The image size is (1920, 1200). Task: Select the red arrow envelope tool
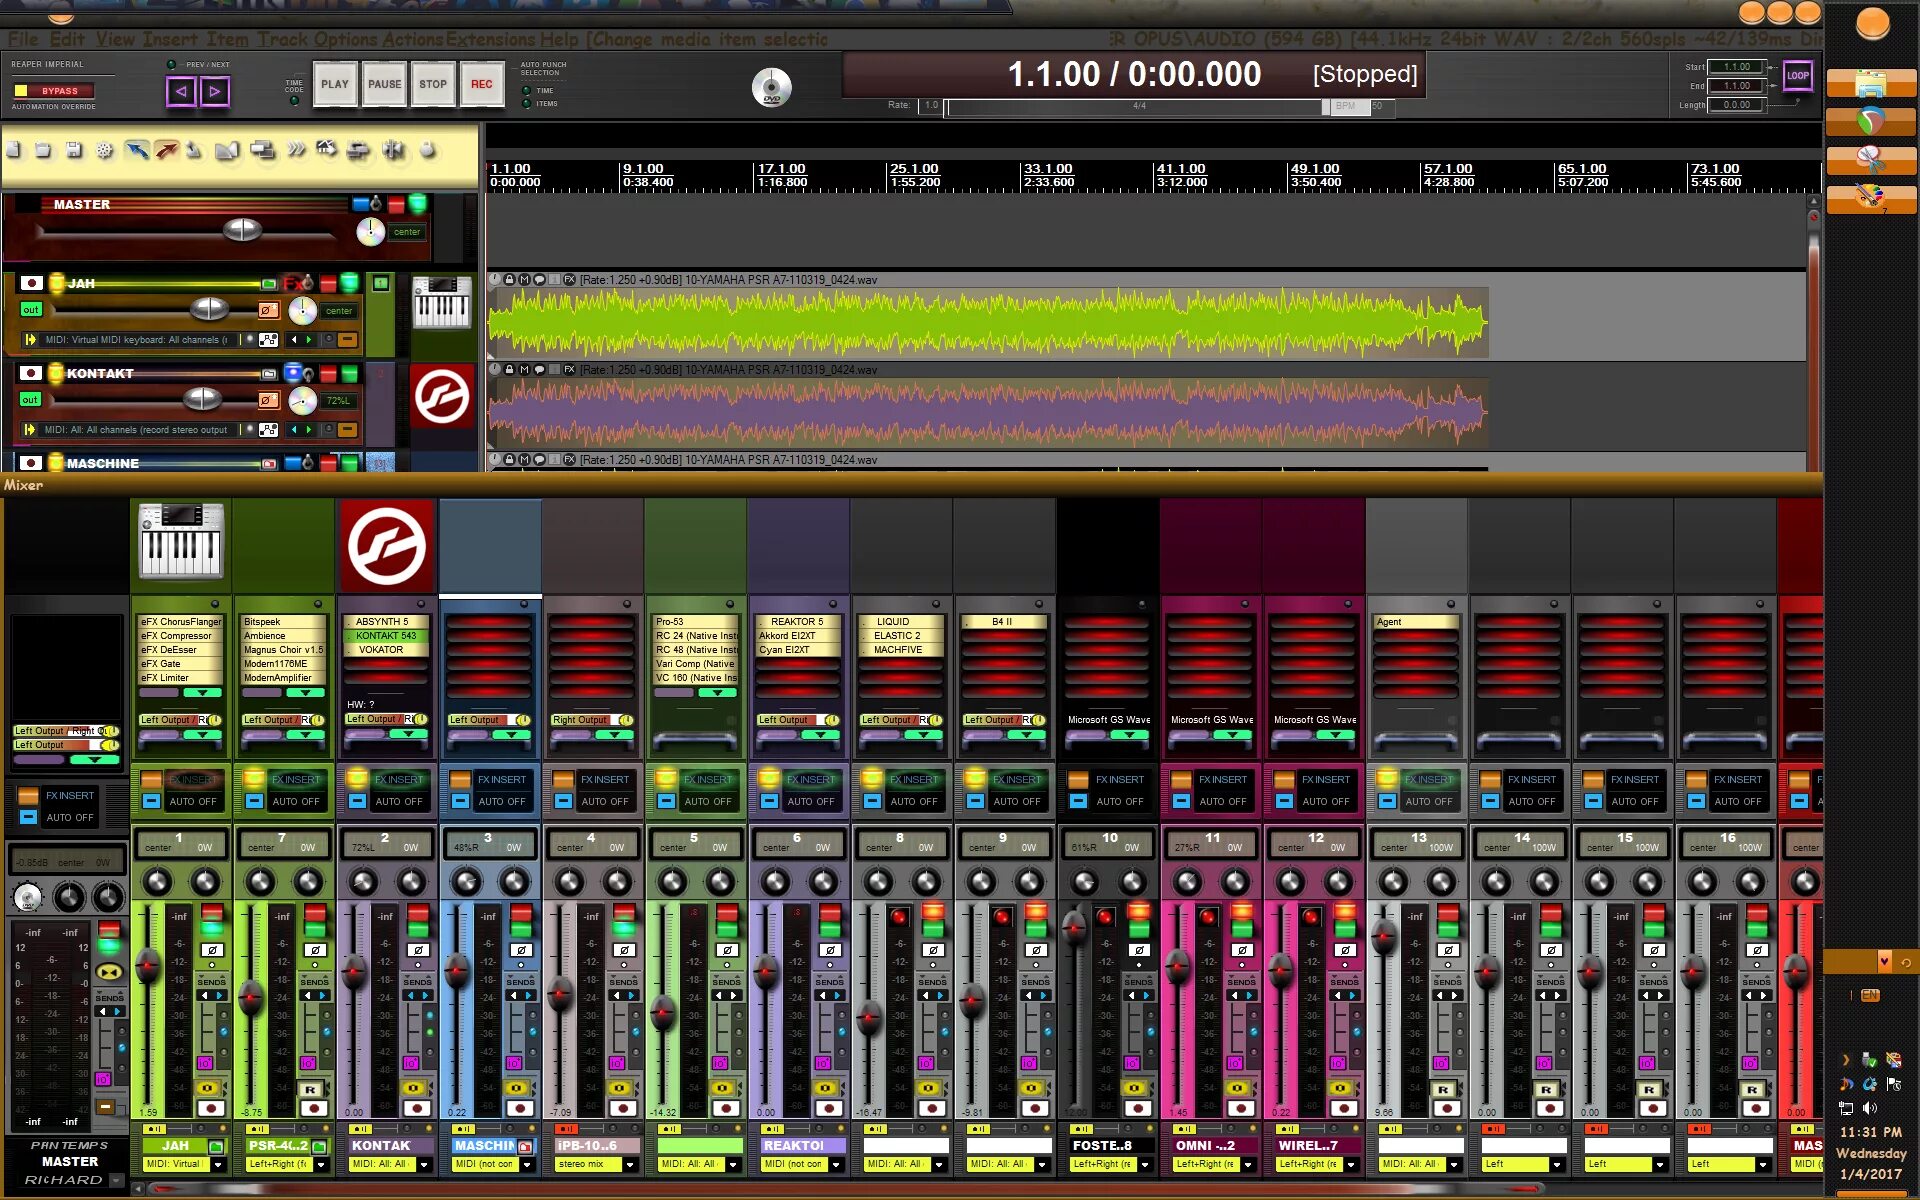coord(166,150)
